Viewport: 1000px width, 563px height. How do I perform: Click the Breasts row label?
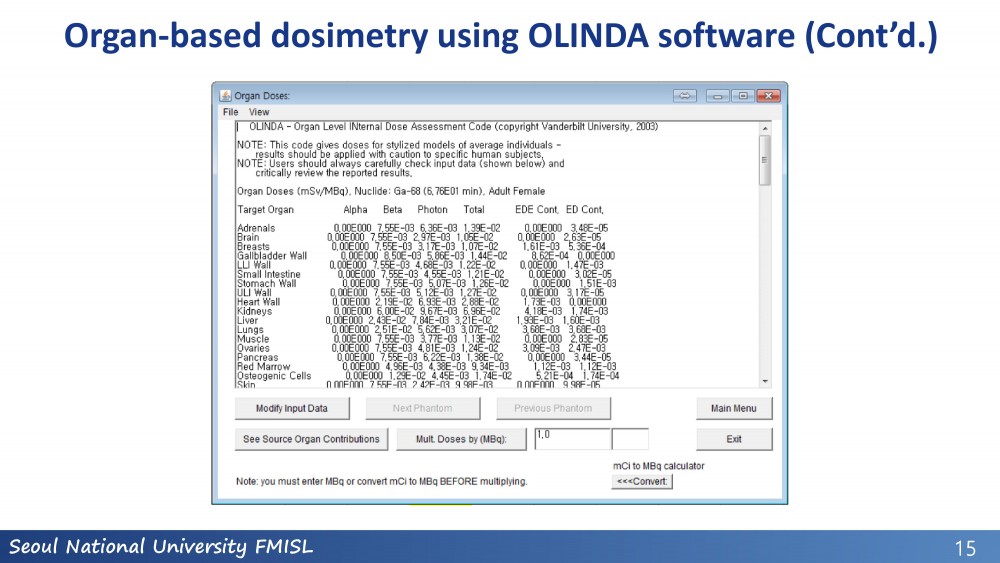(x=253, y=246)
